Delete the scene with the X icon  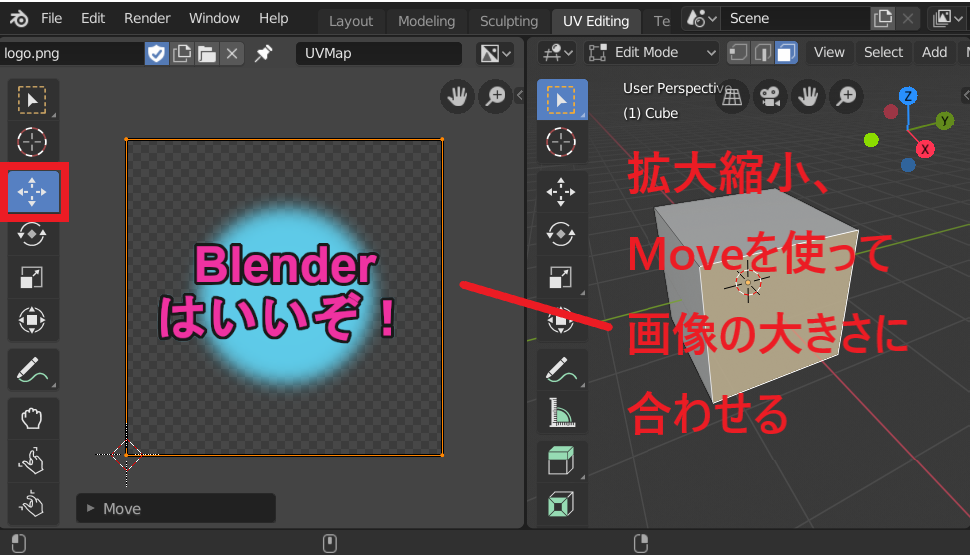(x=908, y=19)
